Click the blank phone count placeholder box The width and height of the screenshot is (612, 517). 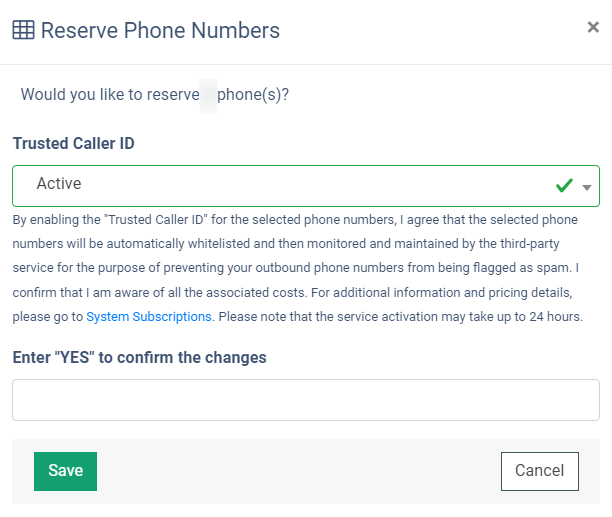[208, 95]
